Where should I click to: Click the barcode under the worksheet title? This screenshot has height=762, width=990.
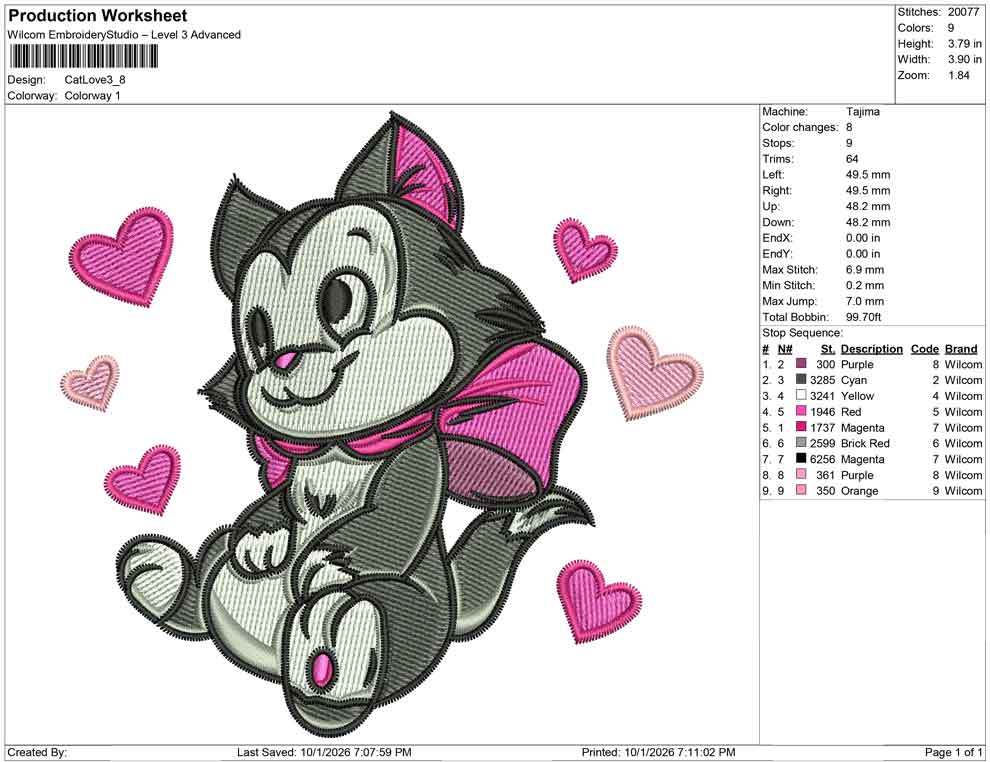click(83, 57)
